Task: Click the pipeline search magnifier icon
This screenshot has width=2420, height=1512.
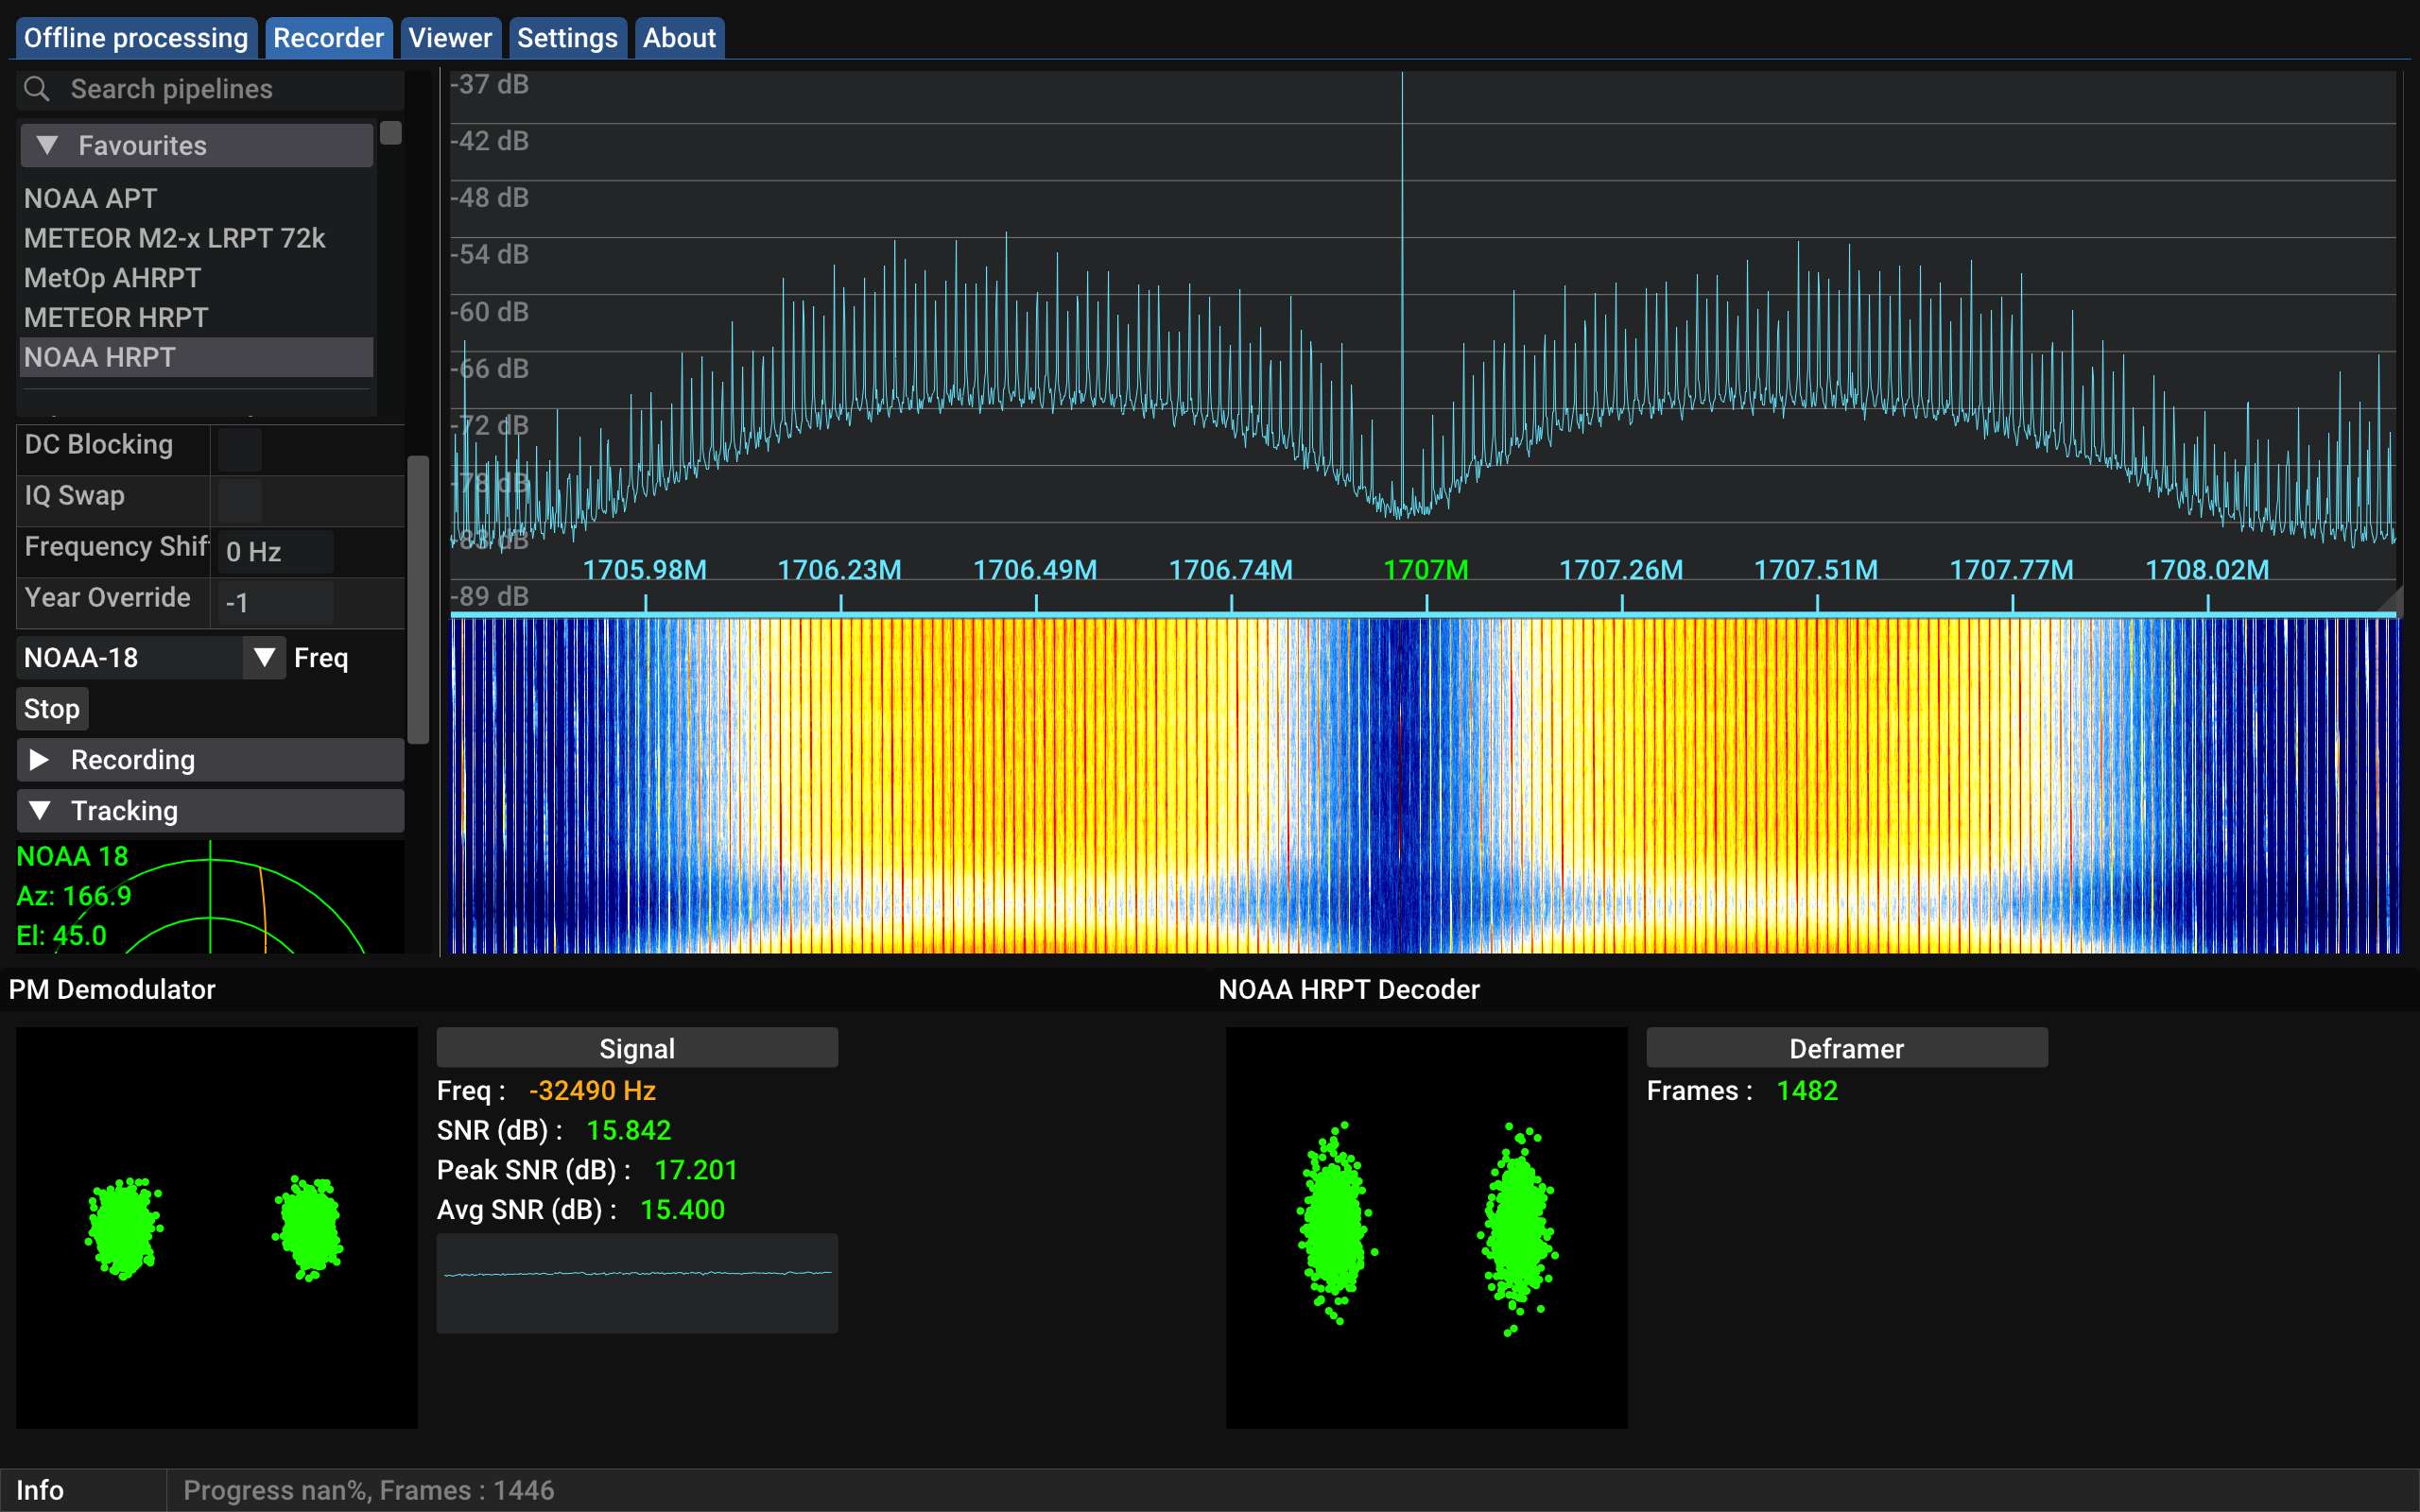Action: pyautogui.click(x=37, y=88)
